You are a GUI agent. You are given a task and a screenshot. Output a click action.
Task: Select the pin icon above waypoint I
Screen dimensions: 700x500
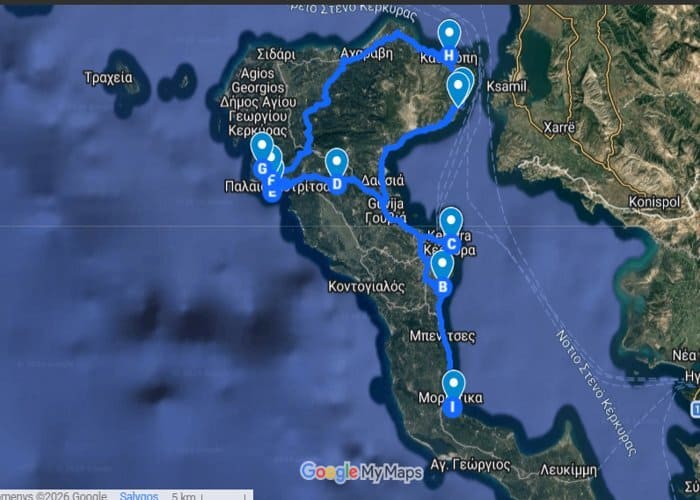click(454, 385)
